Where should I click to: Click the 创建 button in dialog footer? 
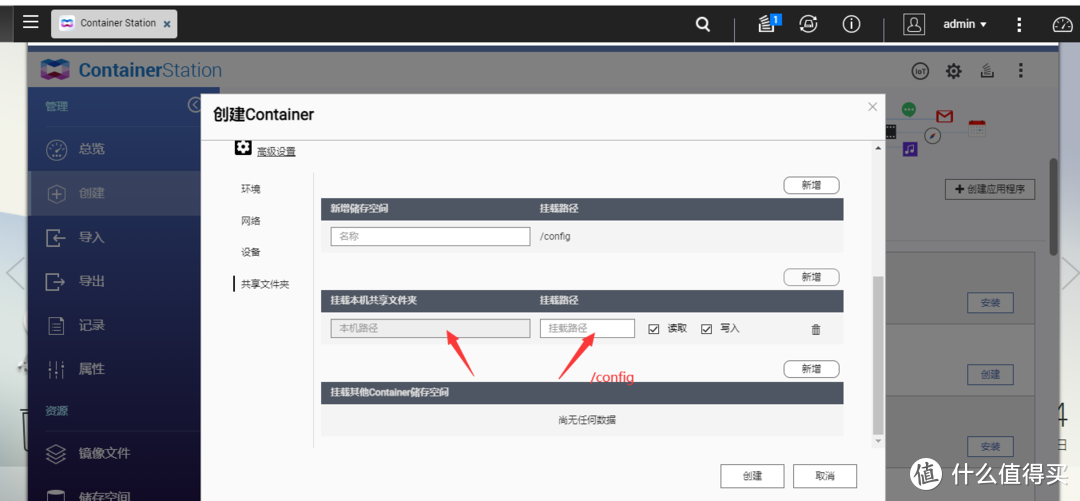[752, 476]
